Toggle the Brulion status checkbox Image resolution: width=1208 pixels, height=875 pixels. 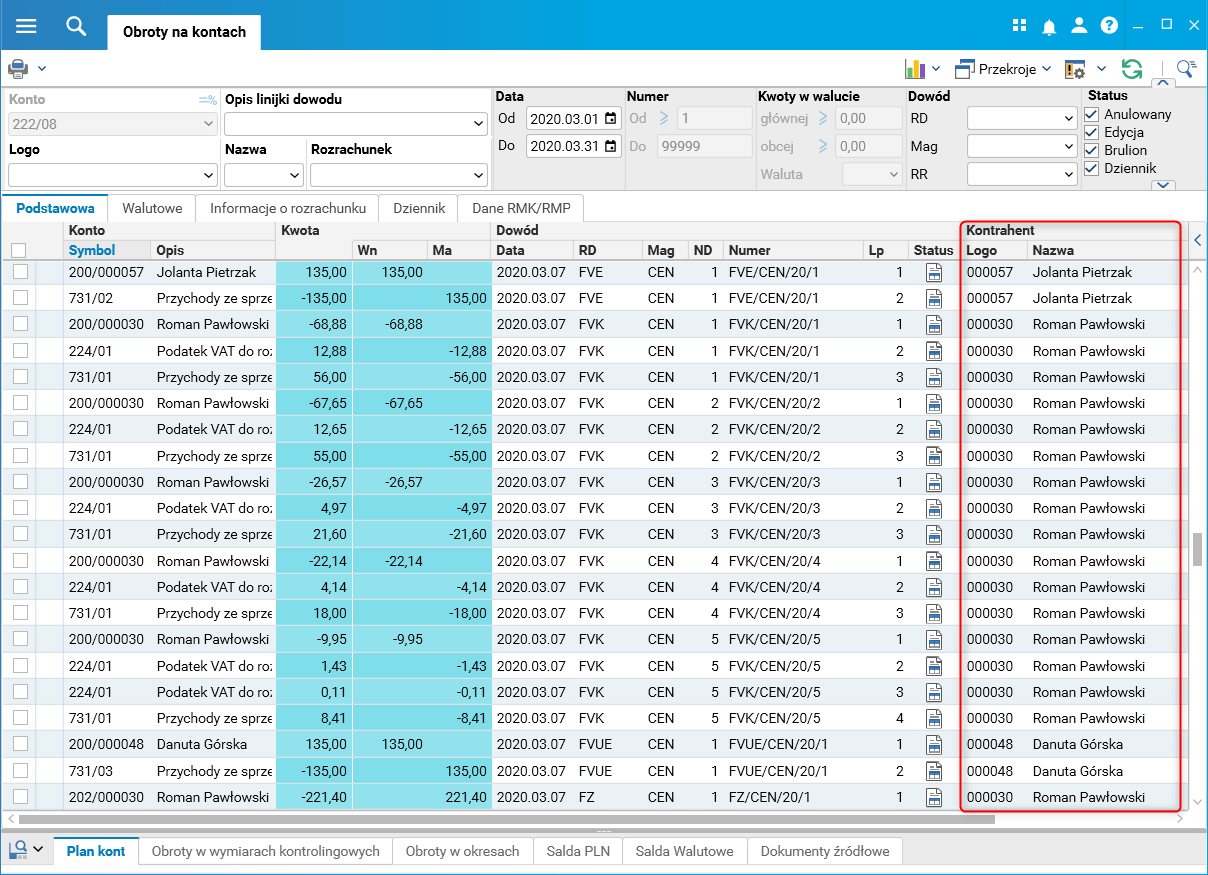tap(1092, 151)
